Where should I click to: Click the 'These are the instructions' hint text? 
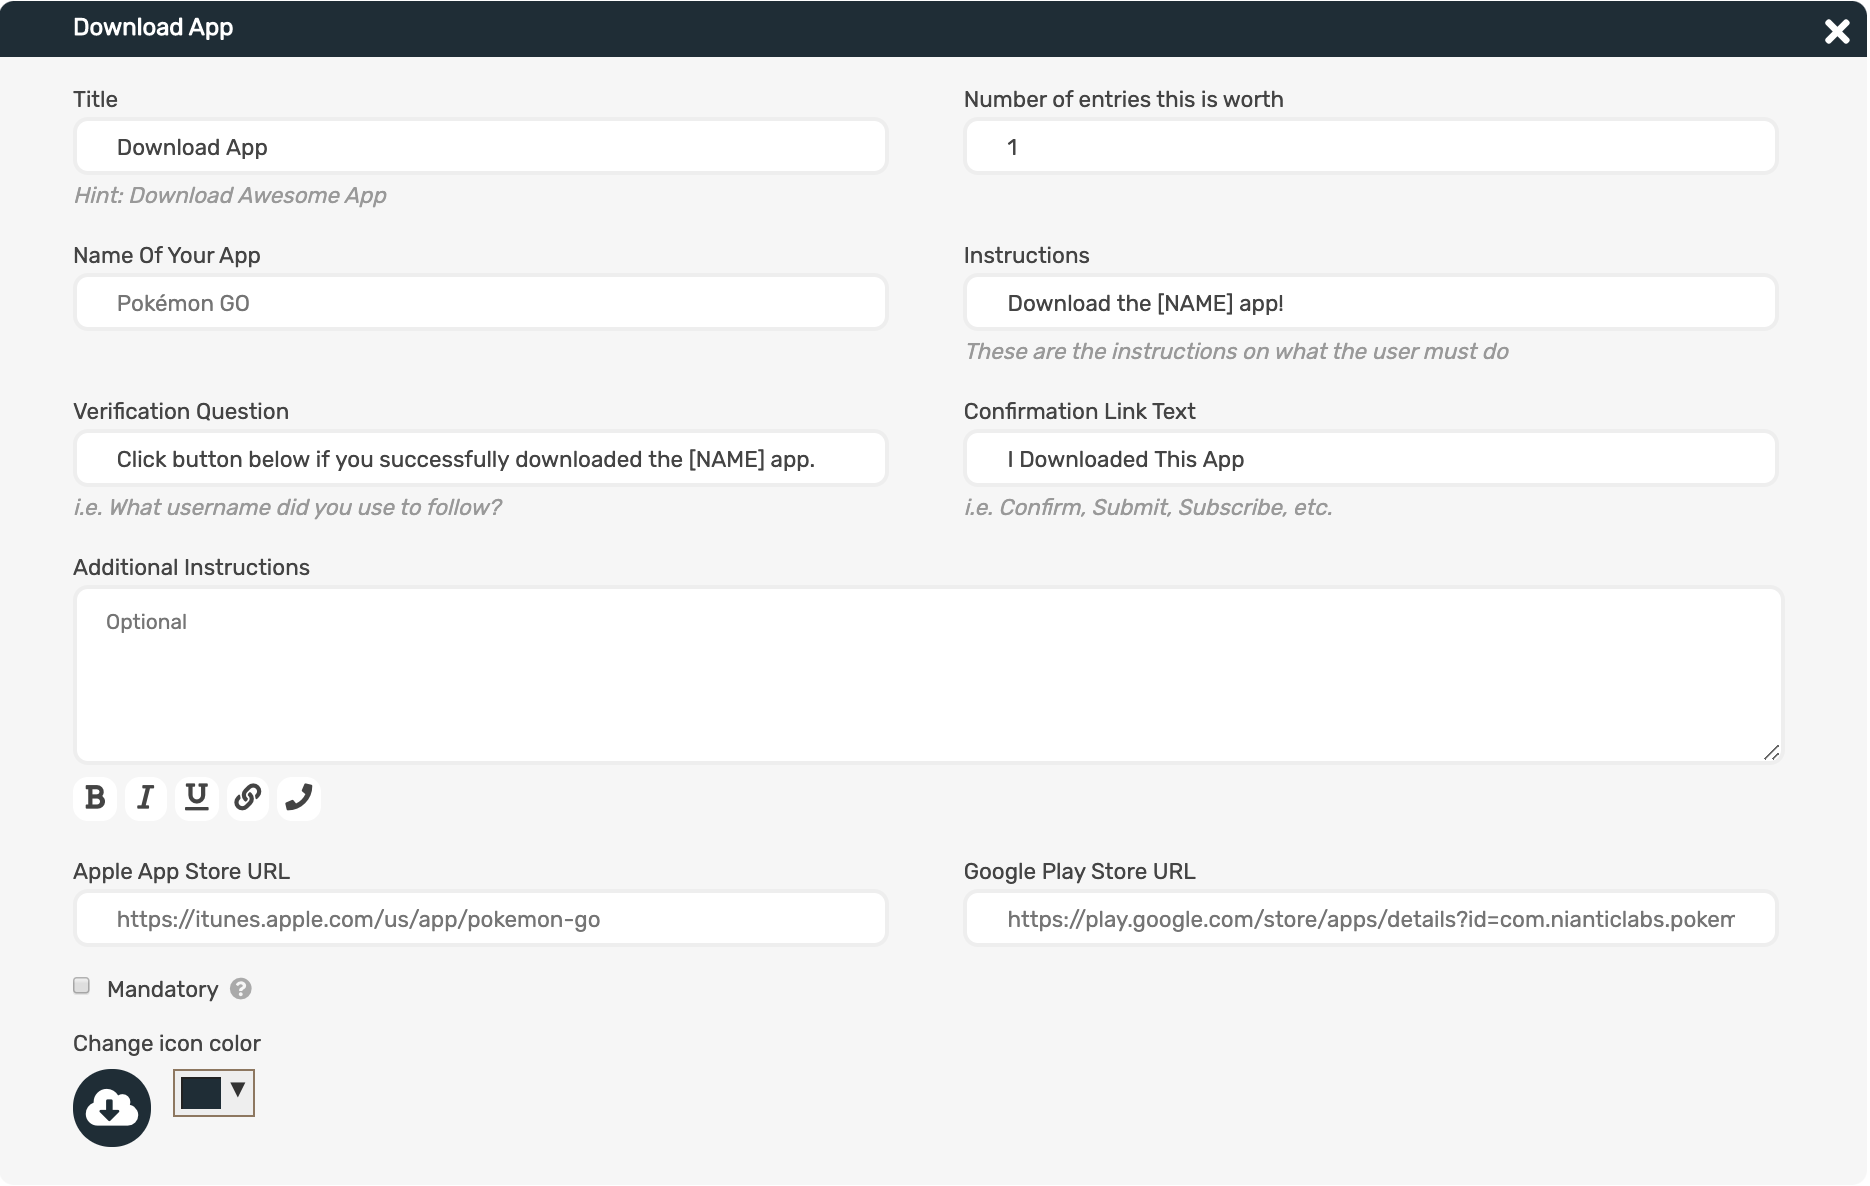pyautogui.click(x=1237, y=351)
